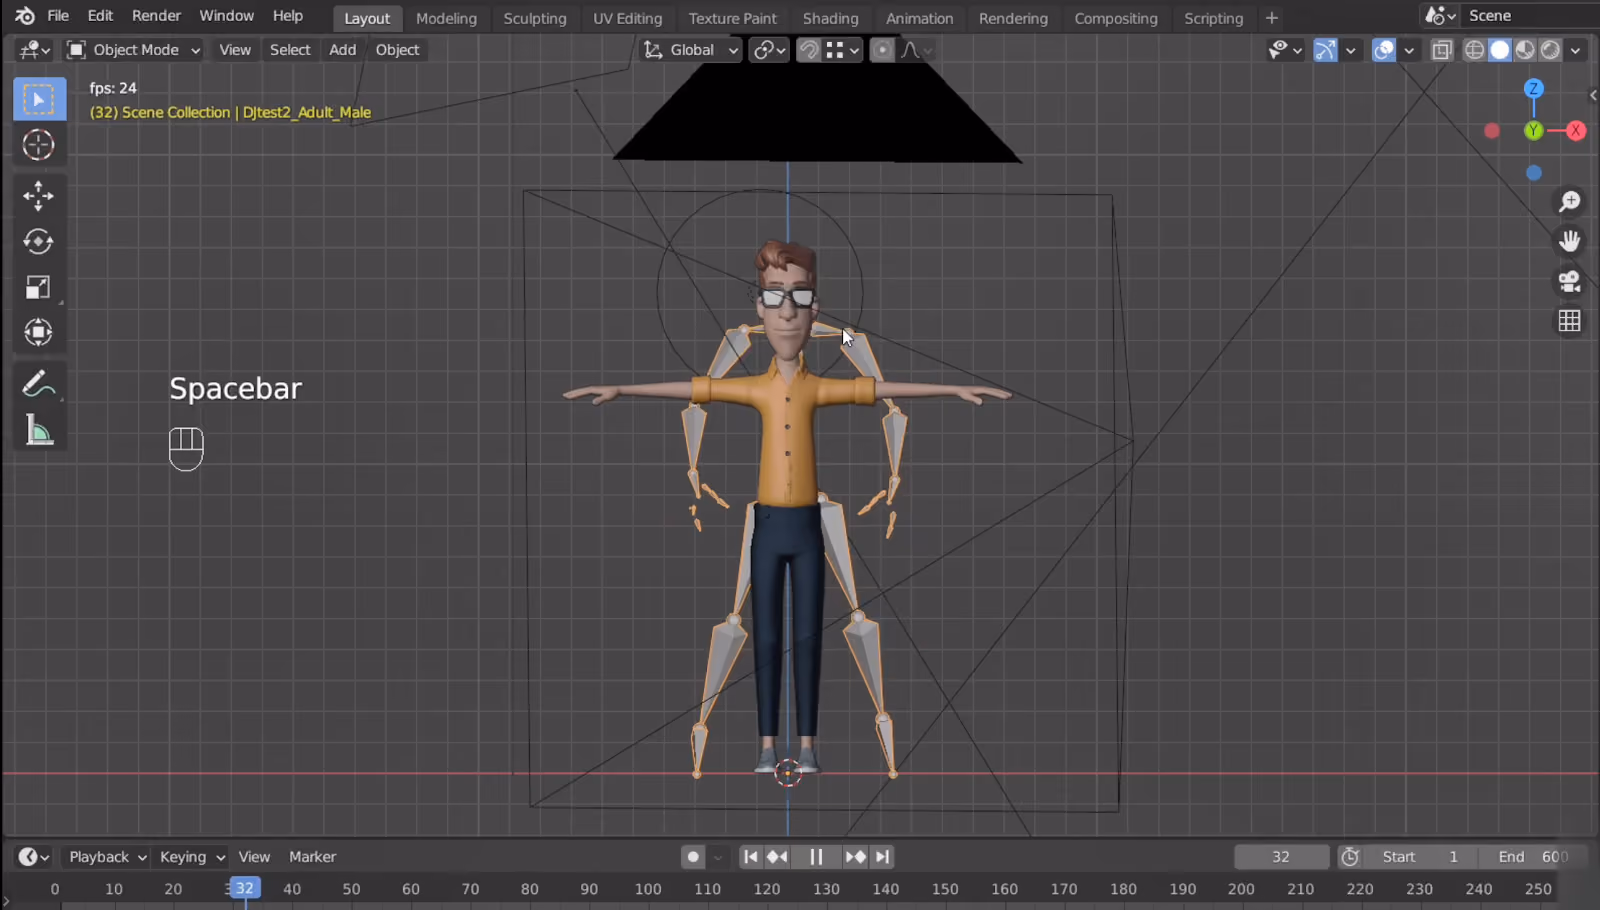Select the Scale tool
Screen dimensions: 1600x910
[39, 288]
